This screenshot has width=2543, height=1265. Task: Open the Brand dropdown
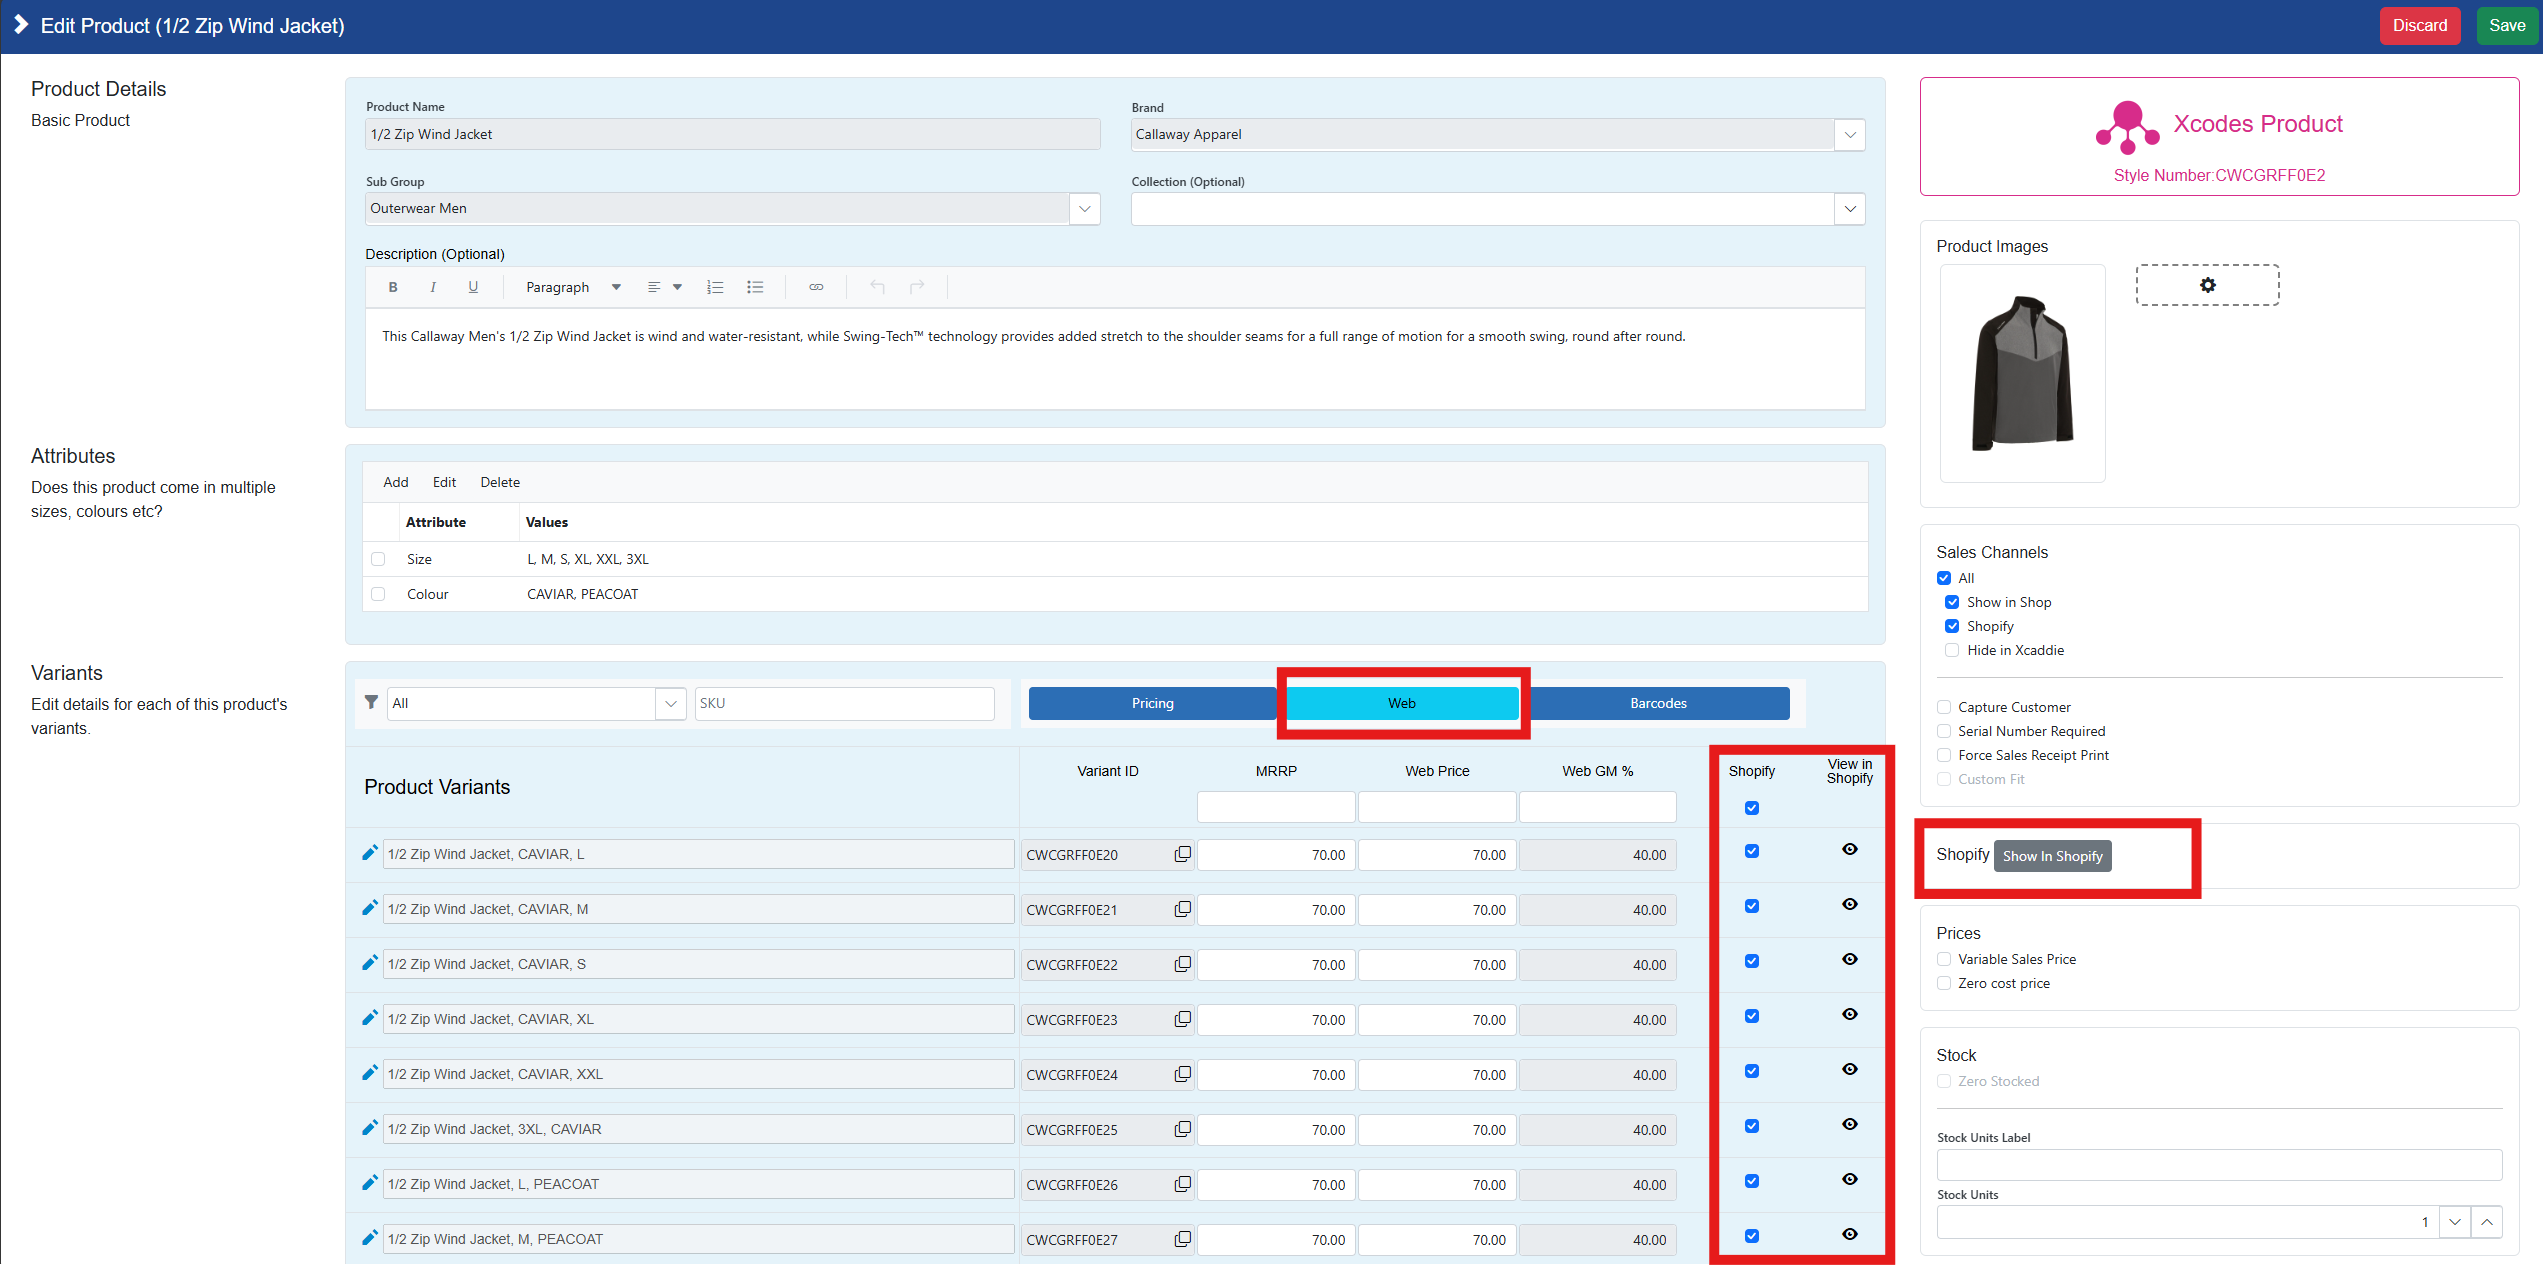tap(1849, 134)
